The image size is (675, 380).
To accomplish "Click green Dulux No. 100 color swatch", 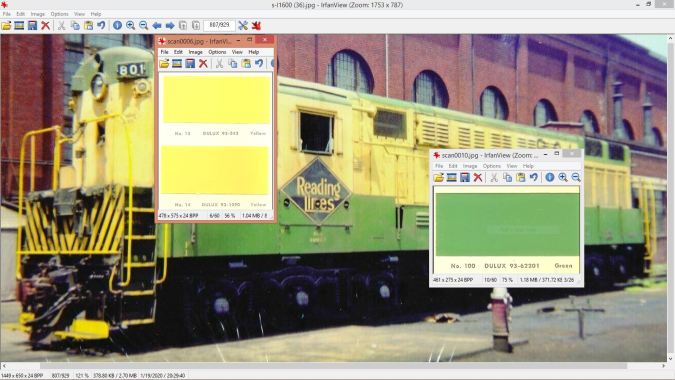I will pyautogui.click(x=507, y=225).
